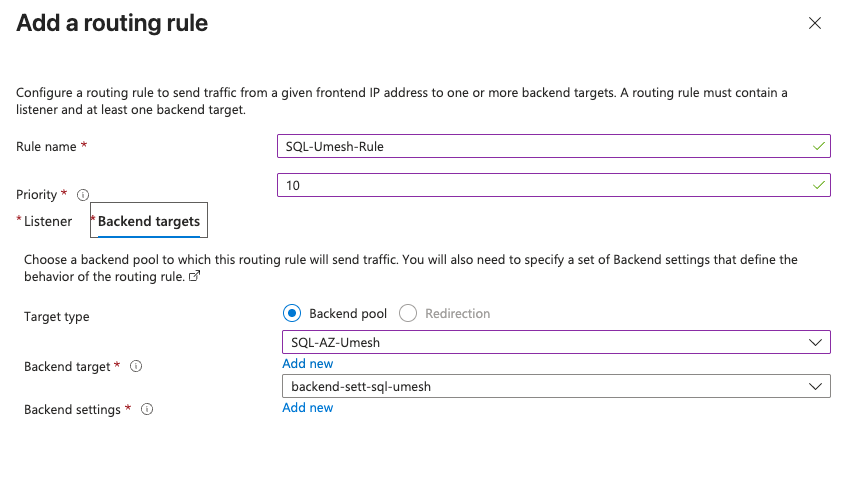Click the Backend target info icon
The height and width of the screenshot is (479, 851).
(x=136, y=367)
